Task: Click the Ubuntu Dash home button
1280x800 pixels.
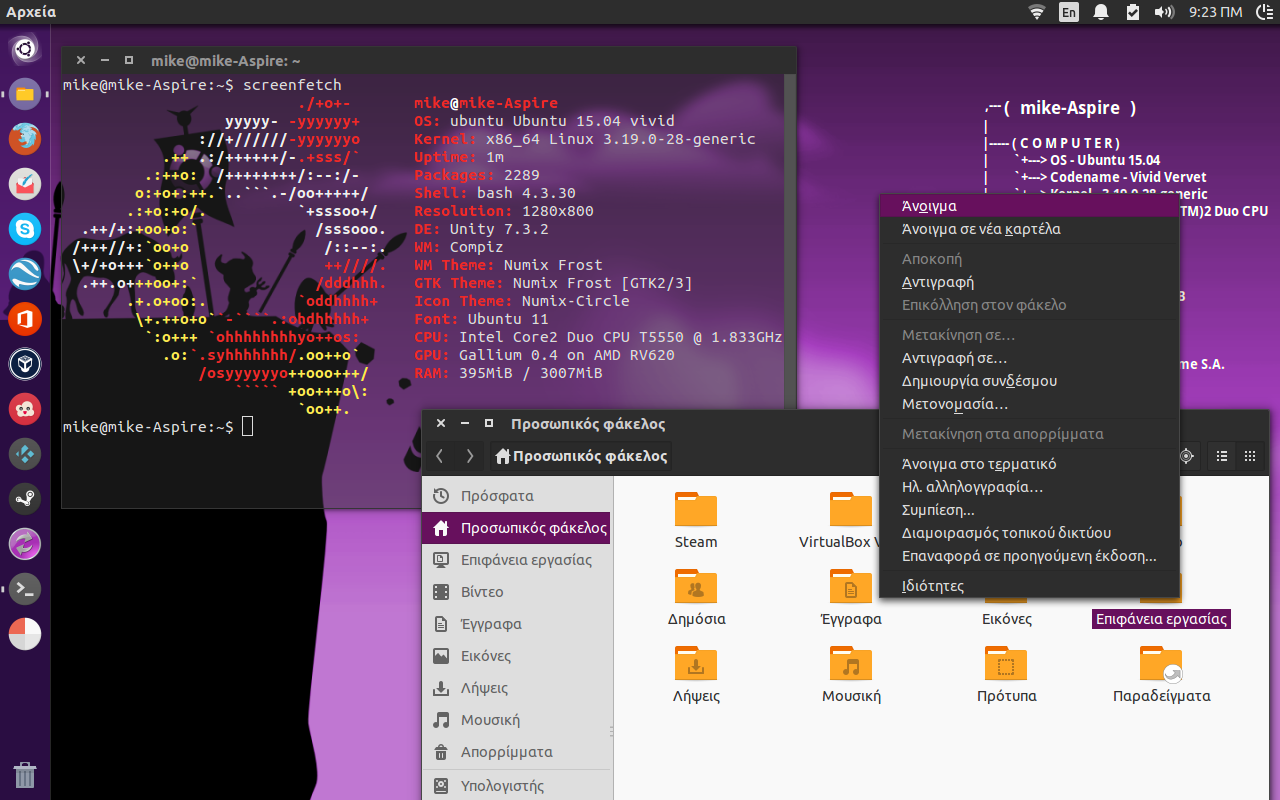Action: click(x=25, y=49)
